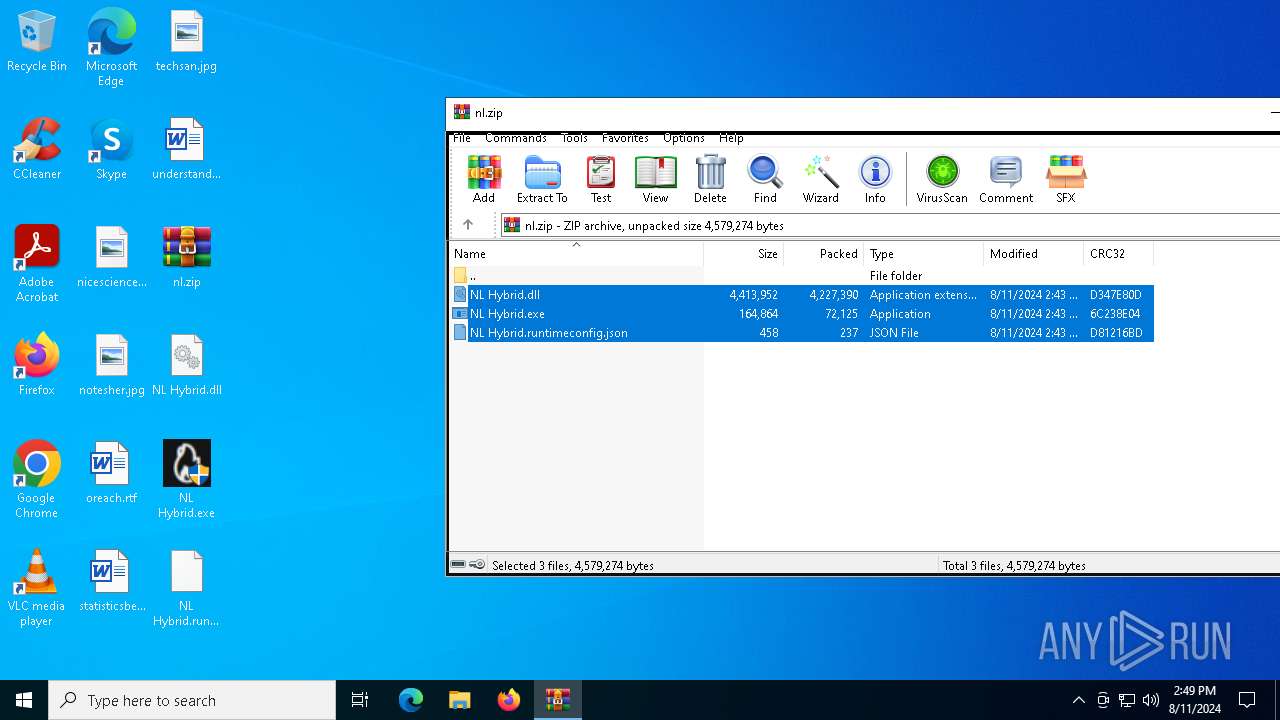Open File Explorer from the taskbar
Image resolution: width=1280 pixels, height=720 pixels.
(459, 700)
